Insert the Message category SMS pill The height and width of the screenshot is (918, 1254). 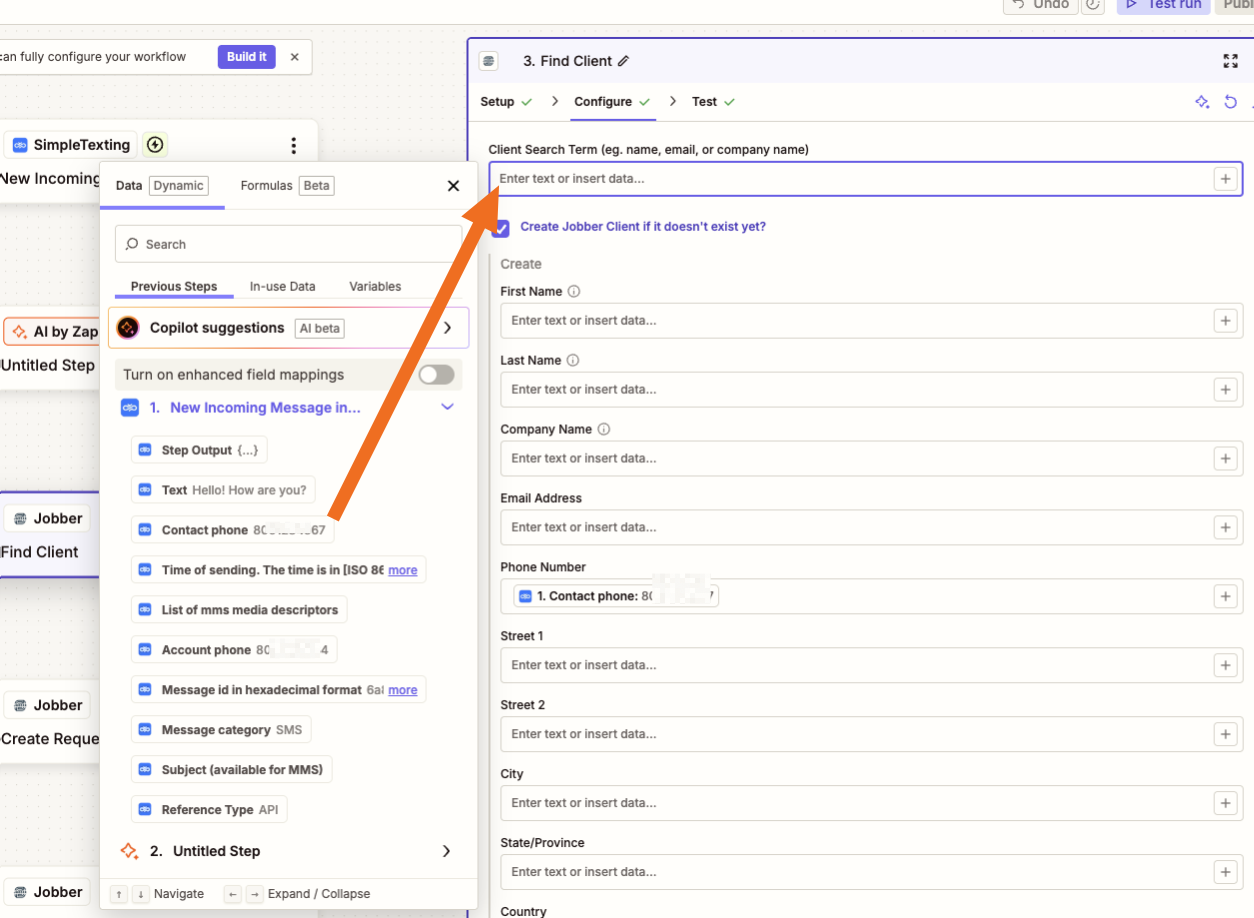221,731
